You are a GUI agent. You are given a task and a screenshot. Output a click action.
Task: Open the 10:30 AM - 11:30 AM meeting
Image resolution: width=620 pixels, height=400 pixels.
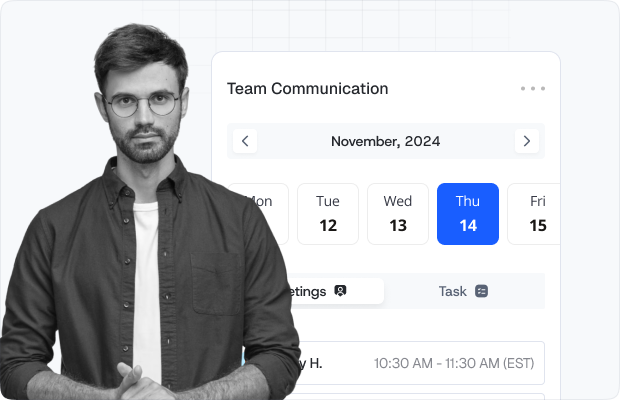coord(440,363)
